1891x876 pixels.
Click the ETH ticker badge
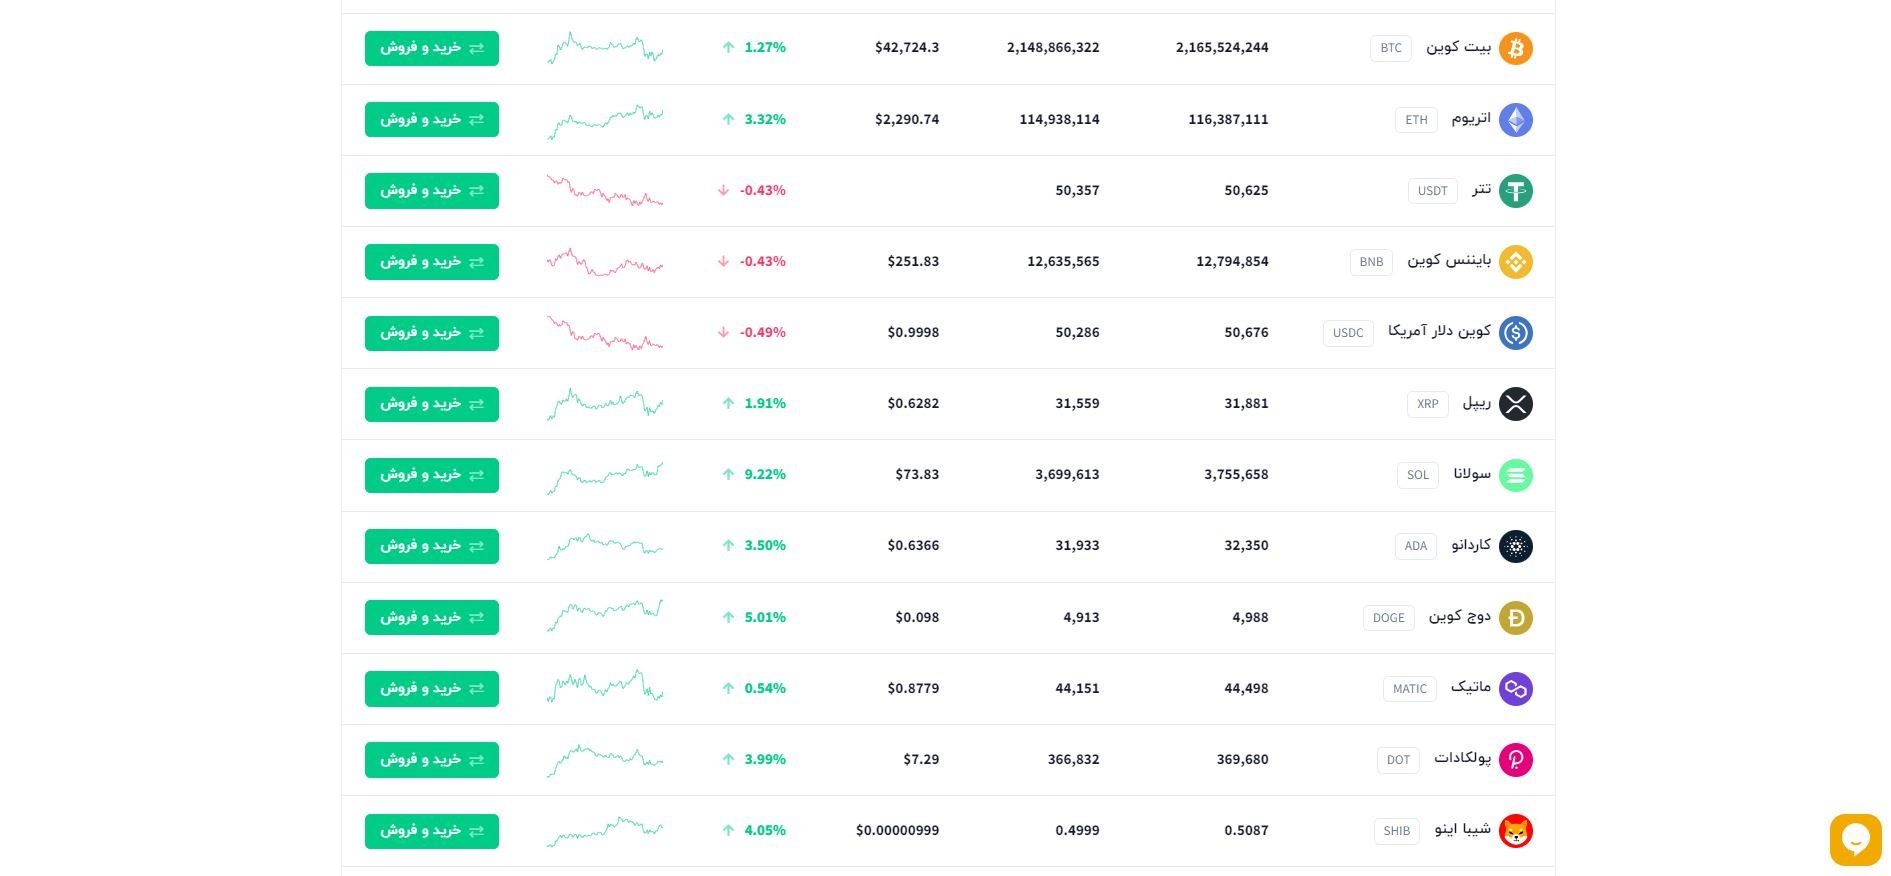click(x=1416, y=120)
